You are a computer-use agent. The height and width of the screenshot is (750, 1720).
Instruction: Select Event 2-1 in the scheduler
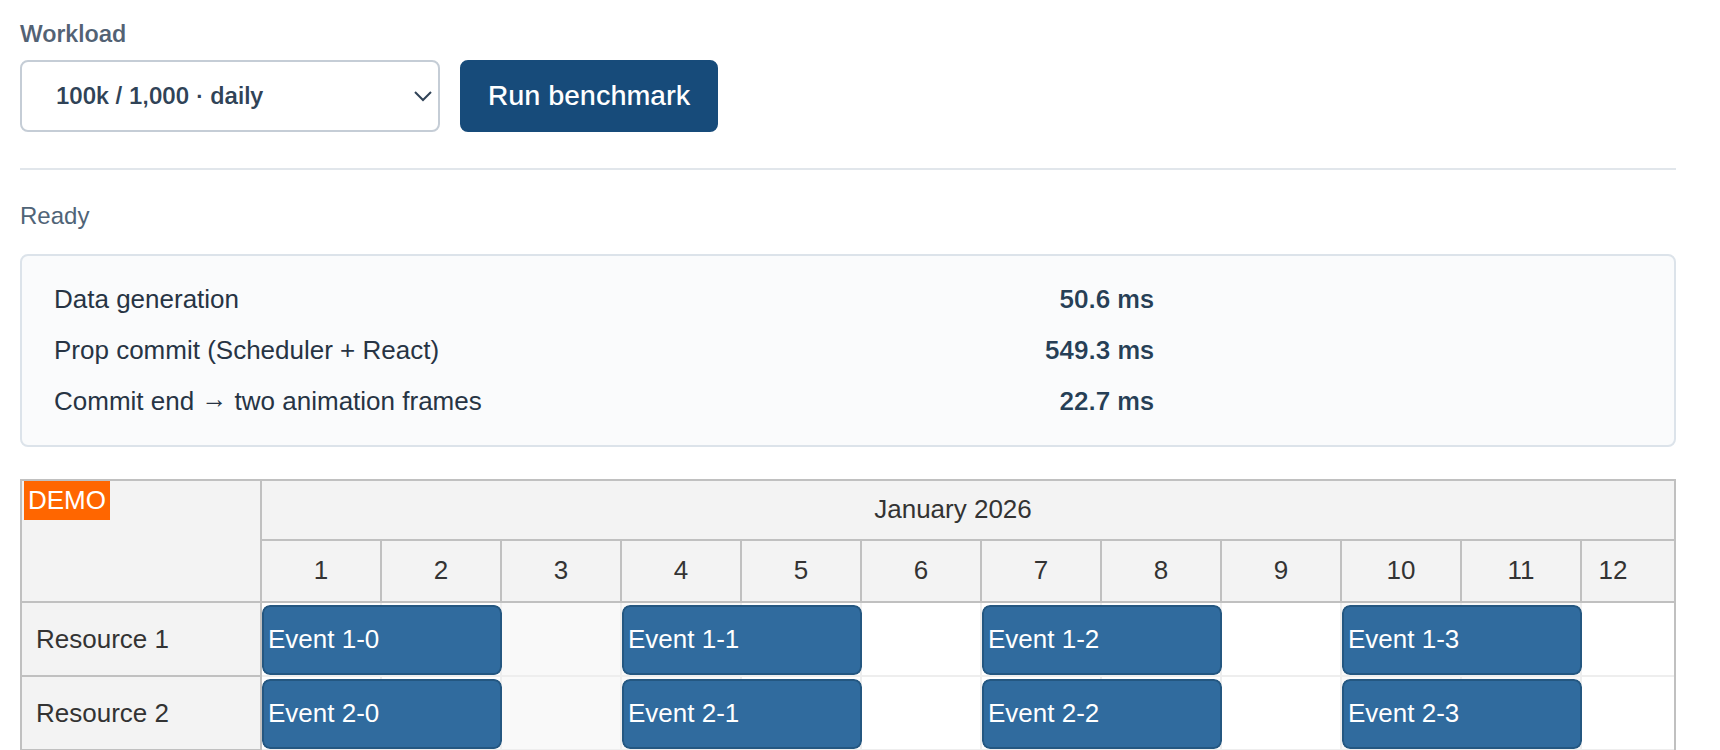(x=742, y=714)
